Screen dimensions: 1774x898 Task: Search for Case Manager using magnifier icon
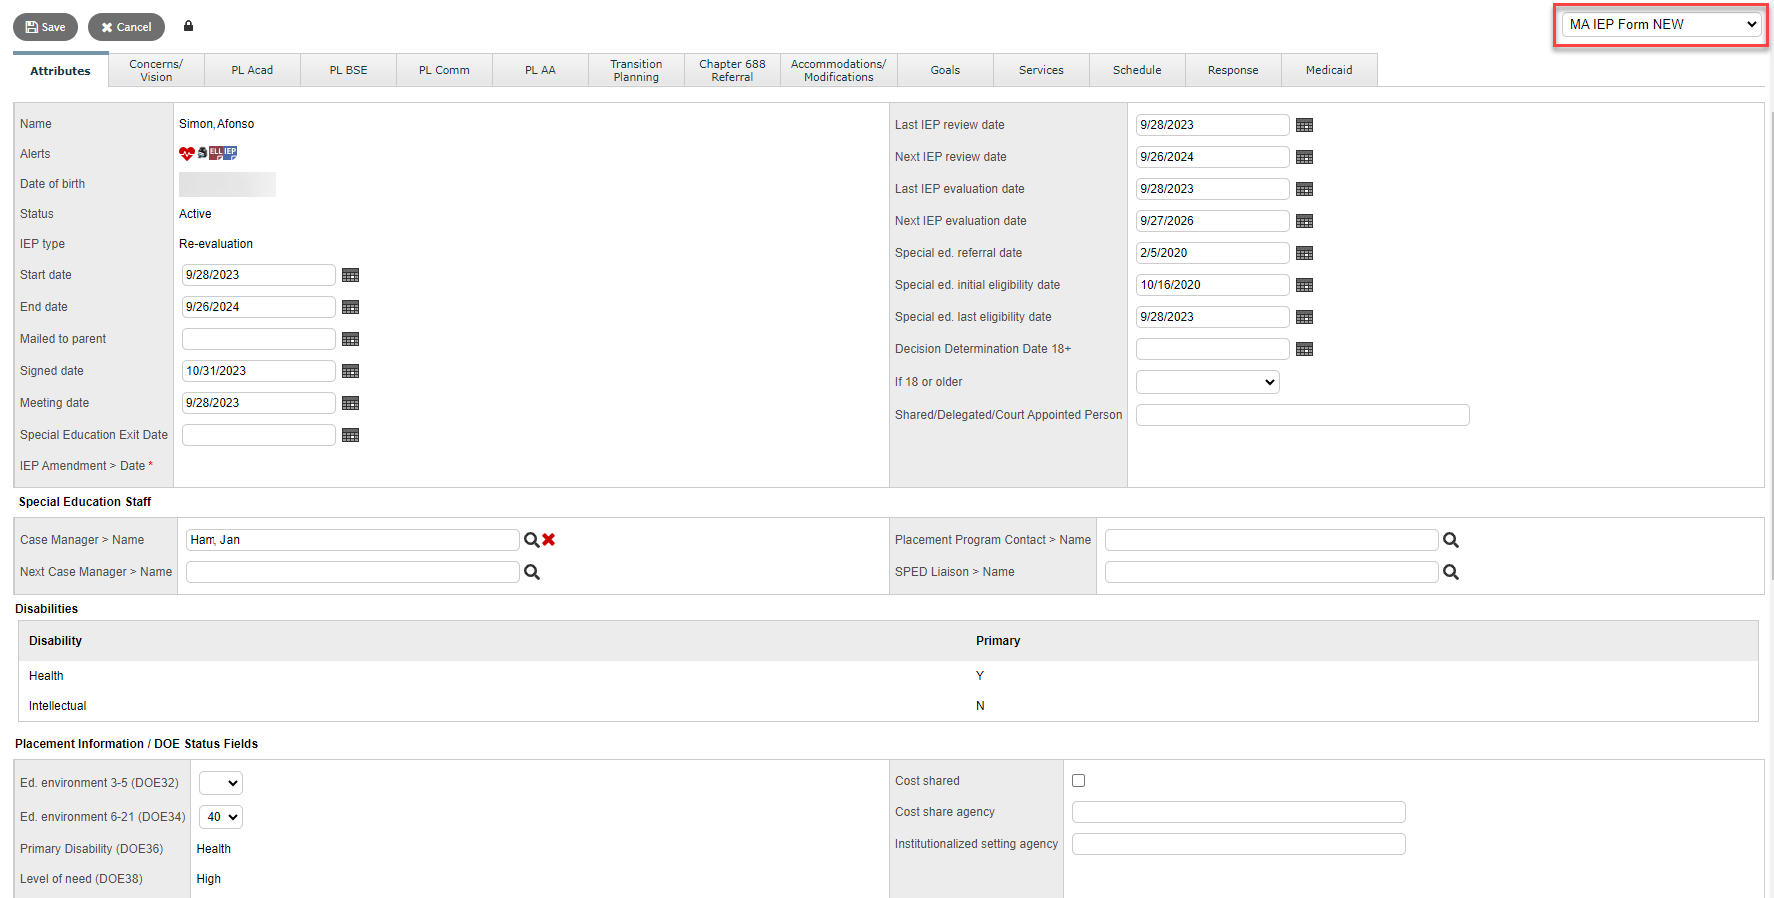tap(531, 540)
